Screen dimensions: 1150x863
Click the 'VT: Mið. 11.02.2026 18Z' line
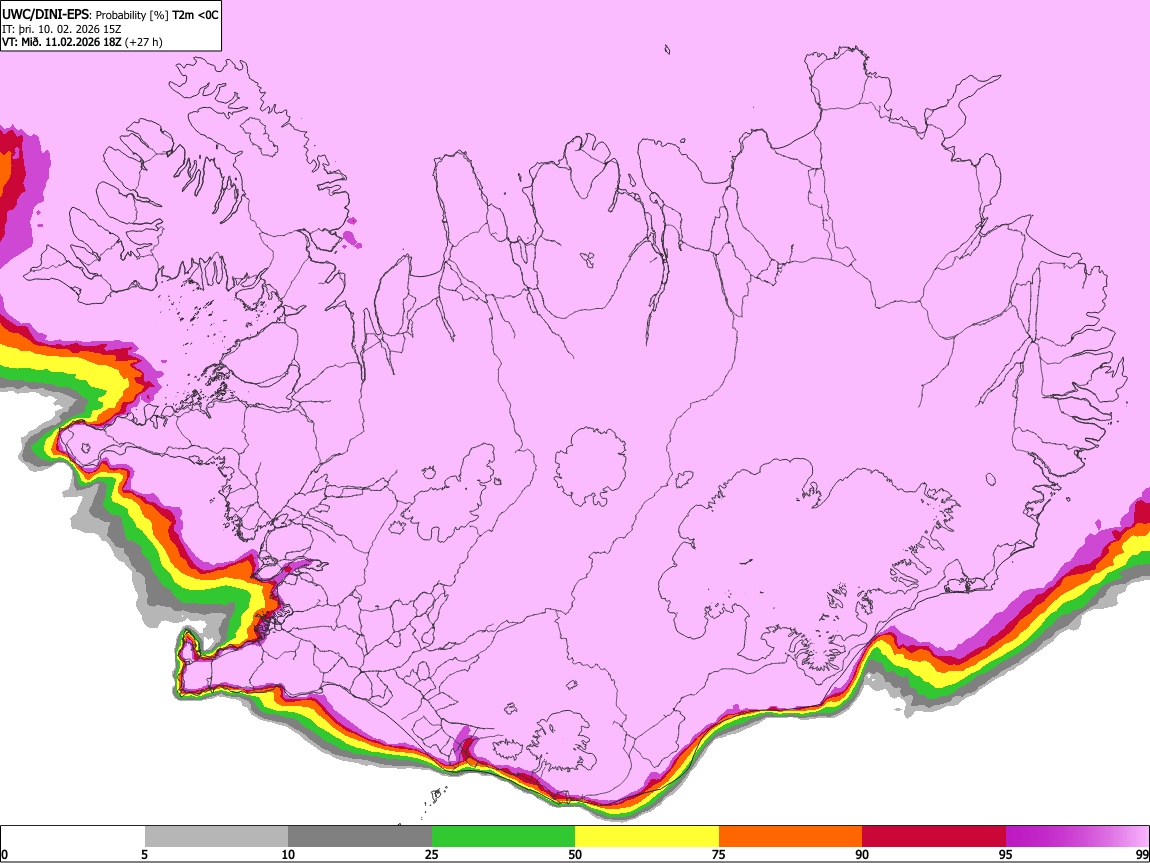pyautogui.click(x=62, y=42)
